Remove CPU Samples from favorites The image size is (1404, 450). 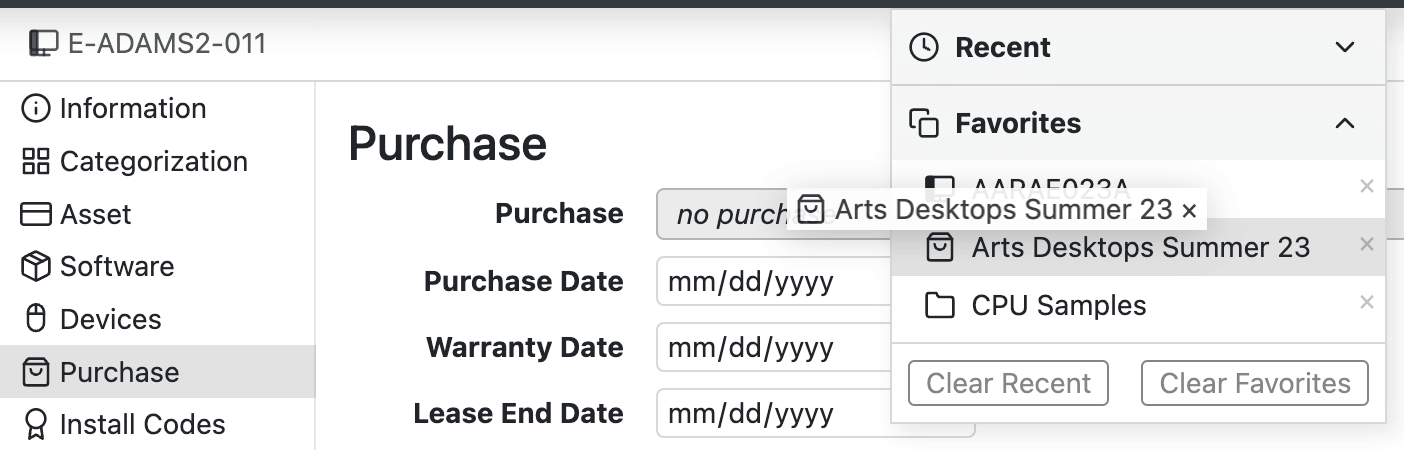click(x=1367, y=302)
